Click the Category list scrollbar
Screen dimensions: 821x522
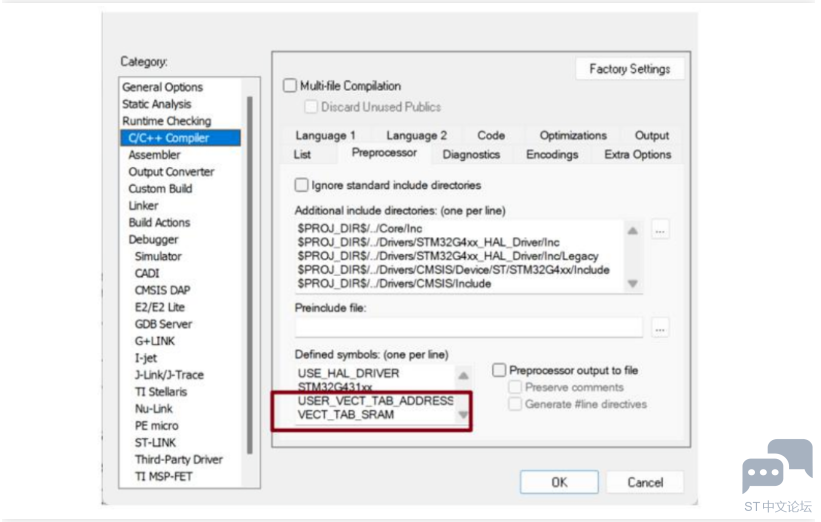coord(250,275)
